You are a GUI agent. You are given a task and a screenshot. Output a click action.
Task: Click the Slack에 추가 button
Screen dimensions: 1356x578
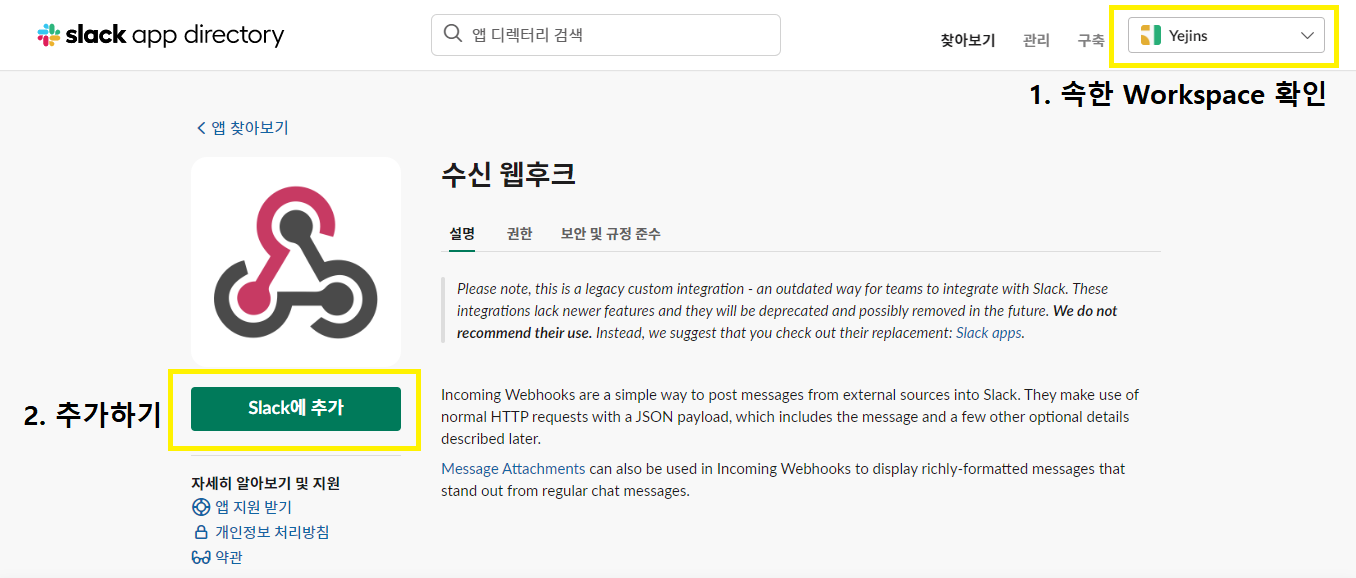point(296,408)
